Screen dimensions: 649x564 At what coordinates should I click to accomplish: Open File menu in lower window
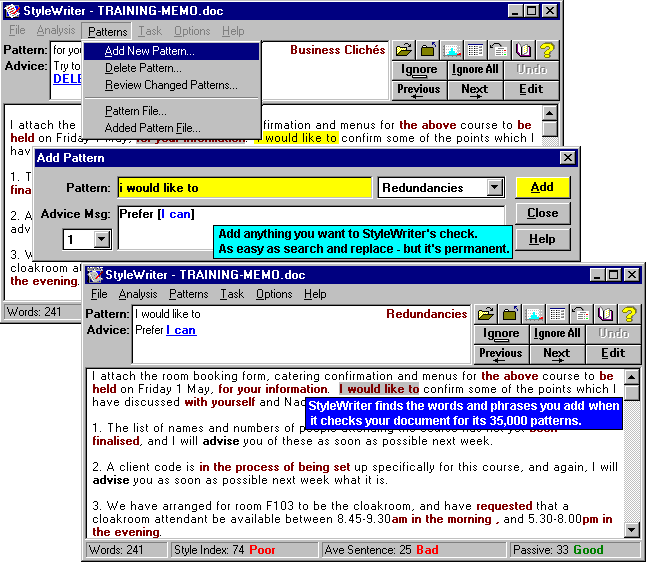[99, 294]
